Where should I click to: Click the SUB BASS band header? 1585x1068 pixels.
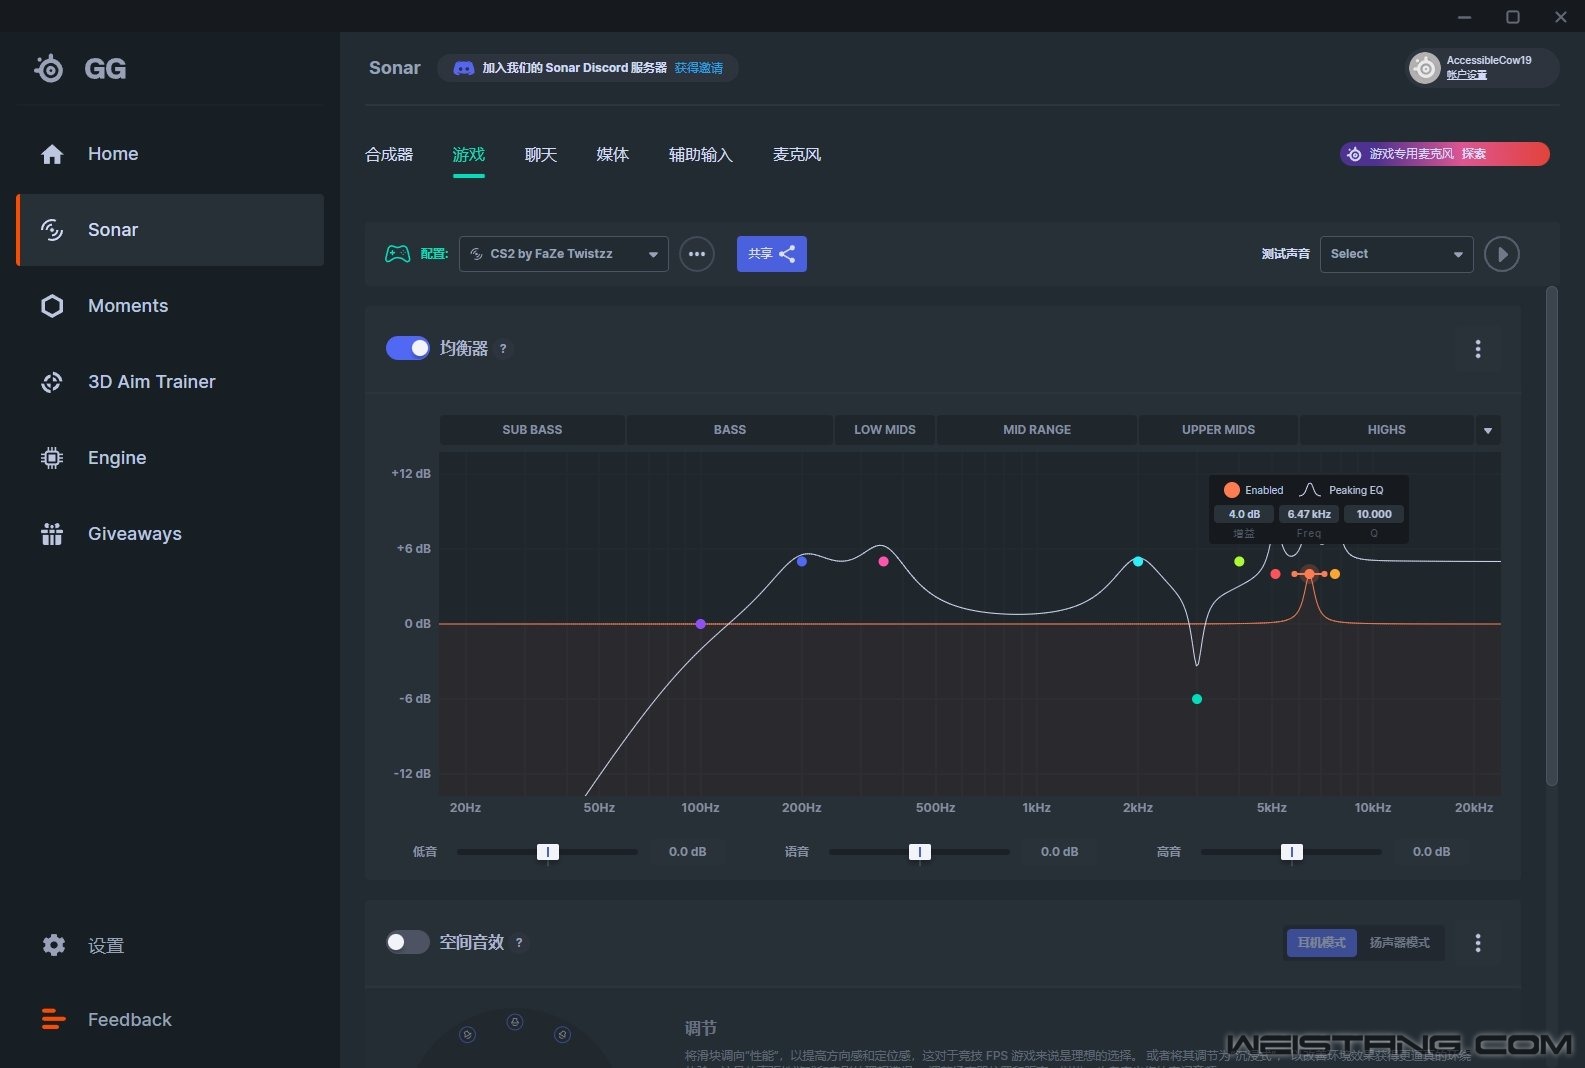pyautogui.click(x=532, y=430)
